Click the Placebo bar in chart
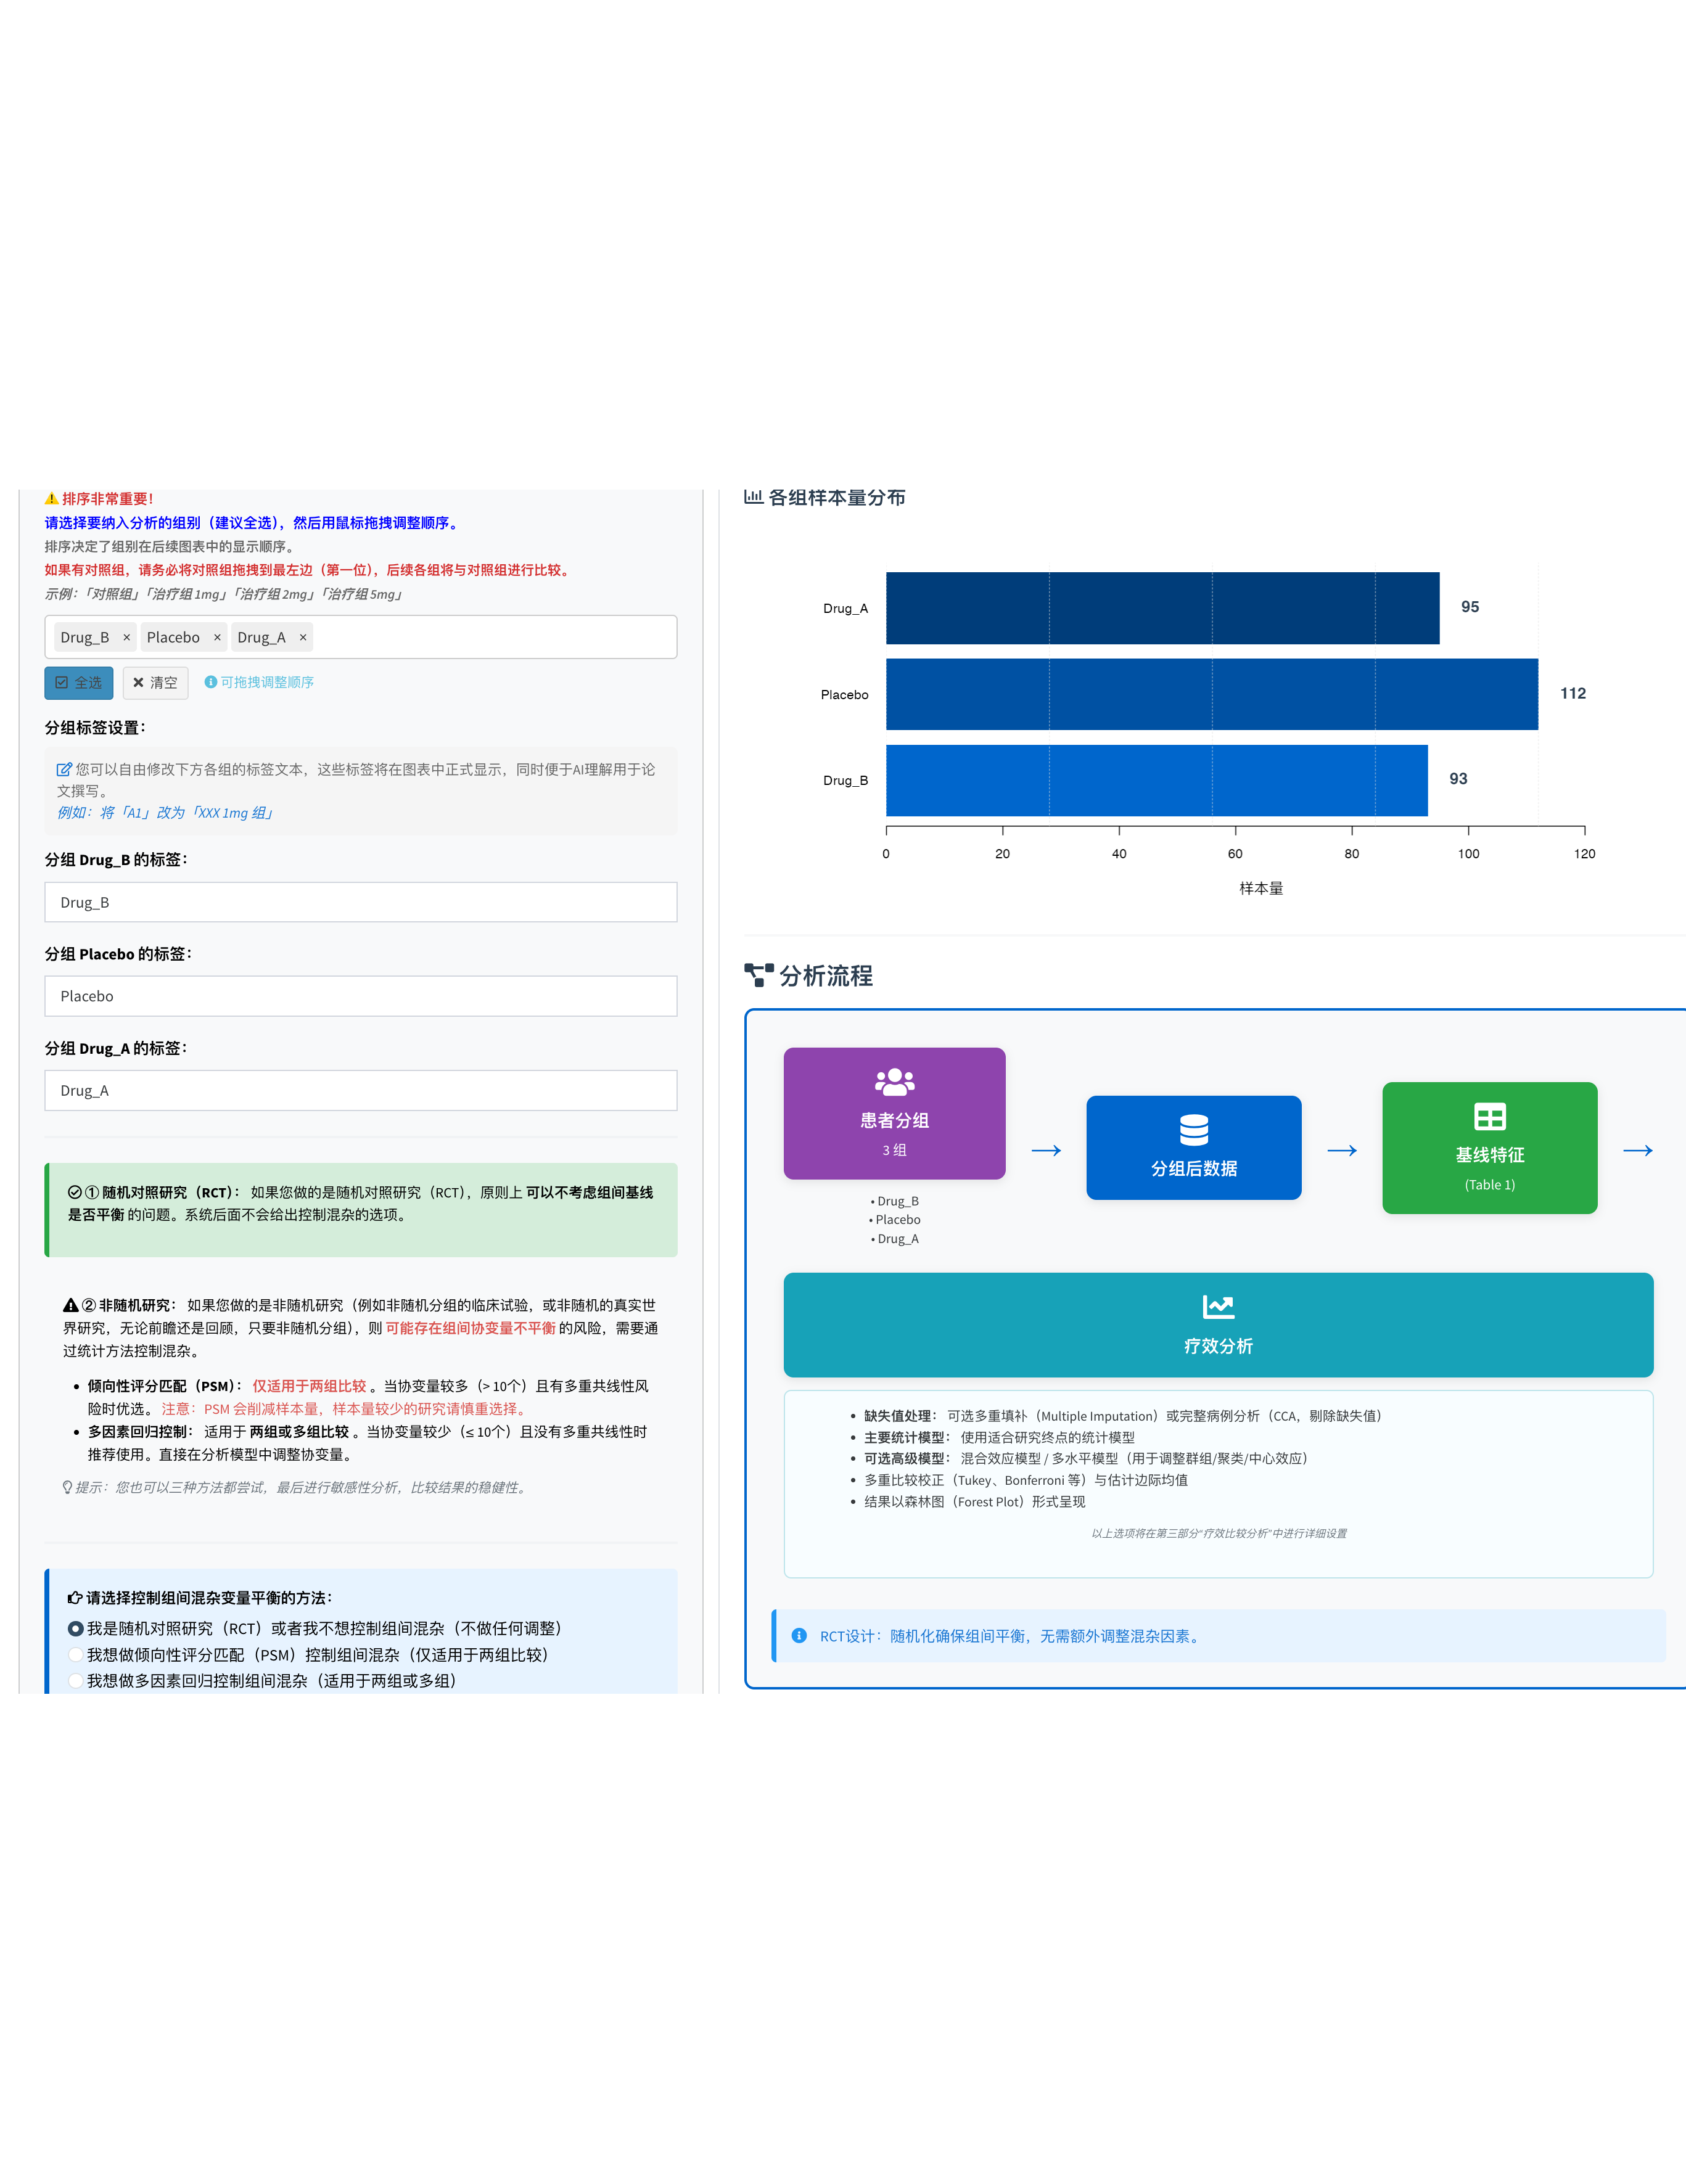 pyautogui.click(x=1212, y=694)
